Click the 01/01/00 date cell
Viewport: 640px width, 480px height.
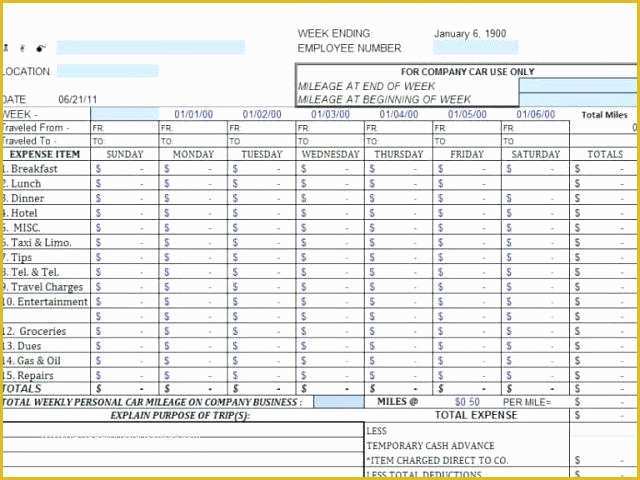click(x=193, y=114)
